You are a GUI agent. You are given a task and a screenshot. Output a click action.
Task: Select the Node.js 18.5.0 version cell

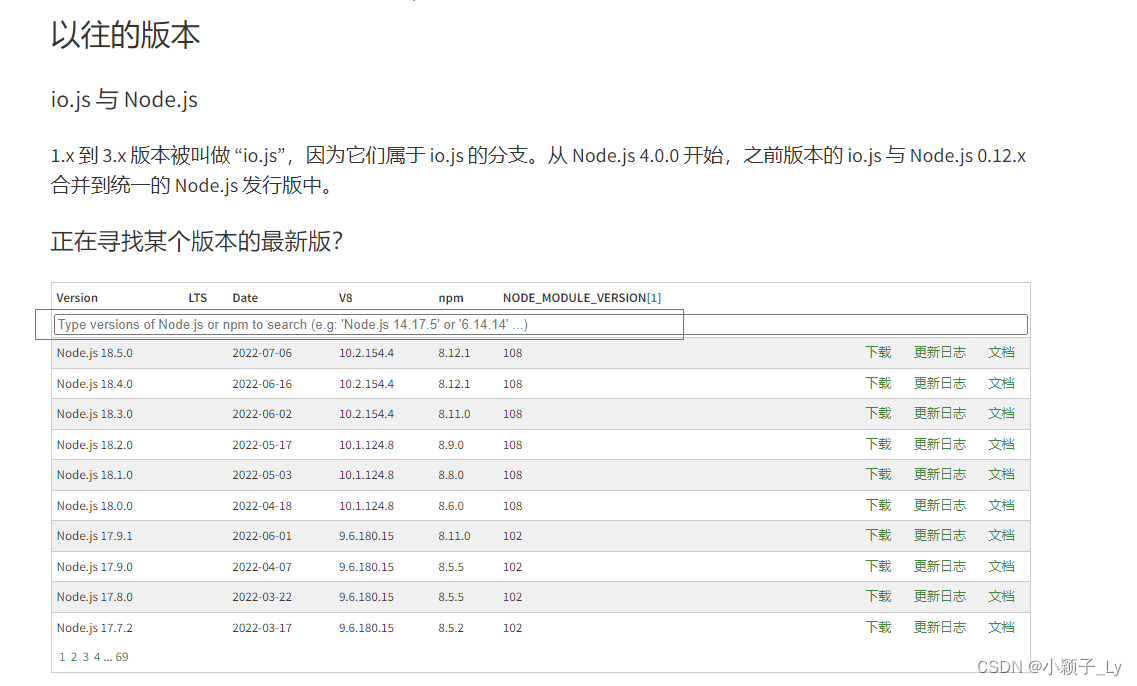pyautogui.click(x=95, y=353)
